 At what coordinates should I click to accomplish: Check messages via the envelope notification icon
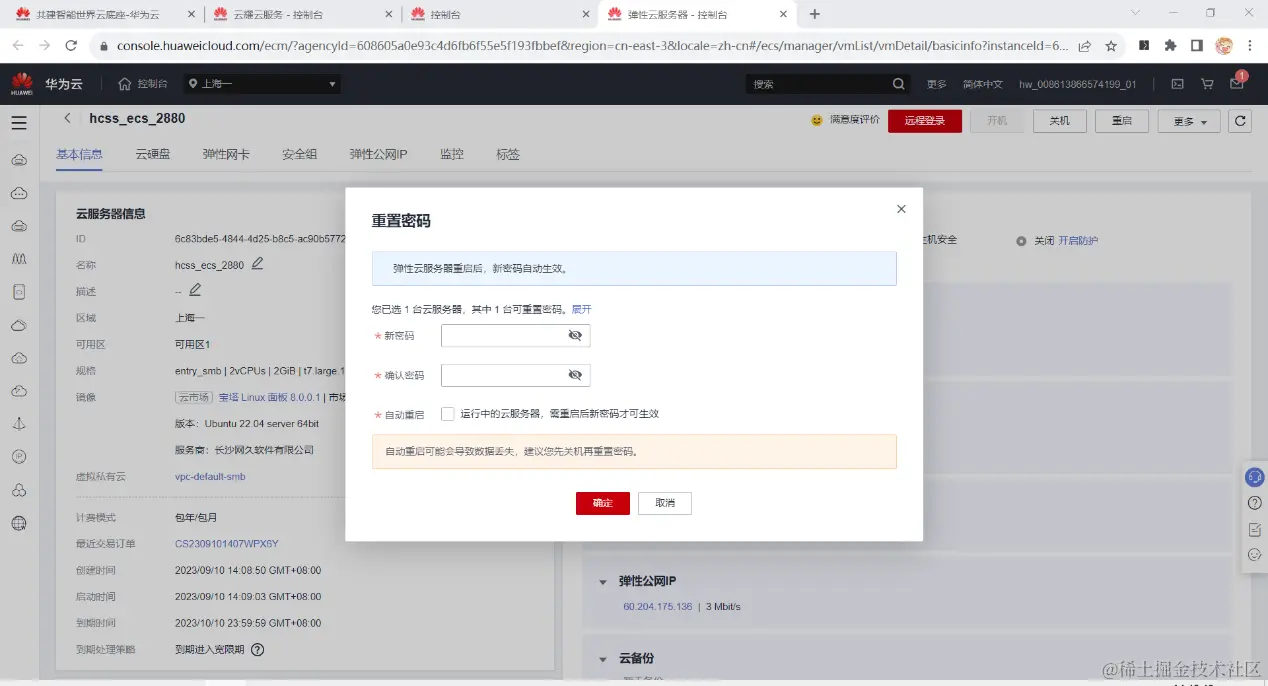[x=1236, y=84]
